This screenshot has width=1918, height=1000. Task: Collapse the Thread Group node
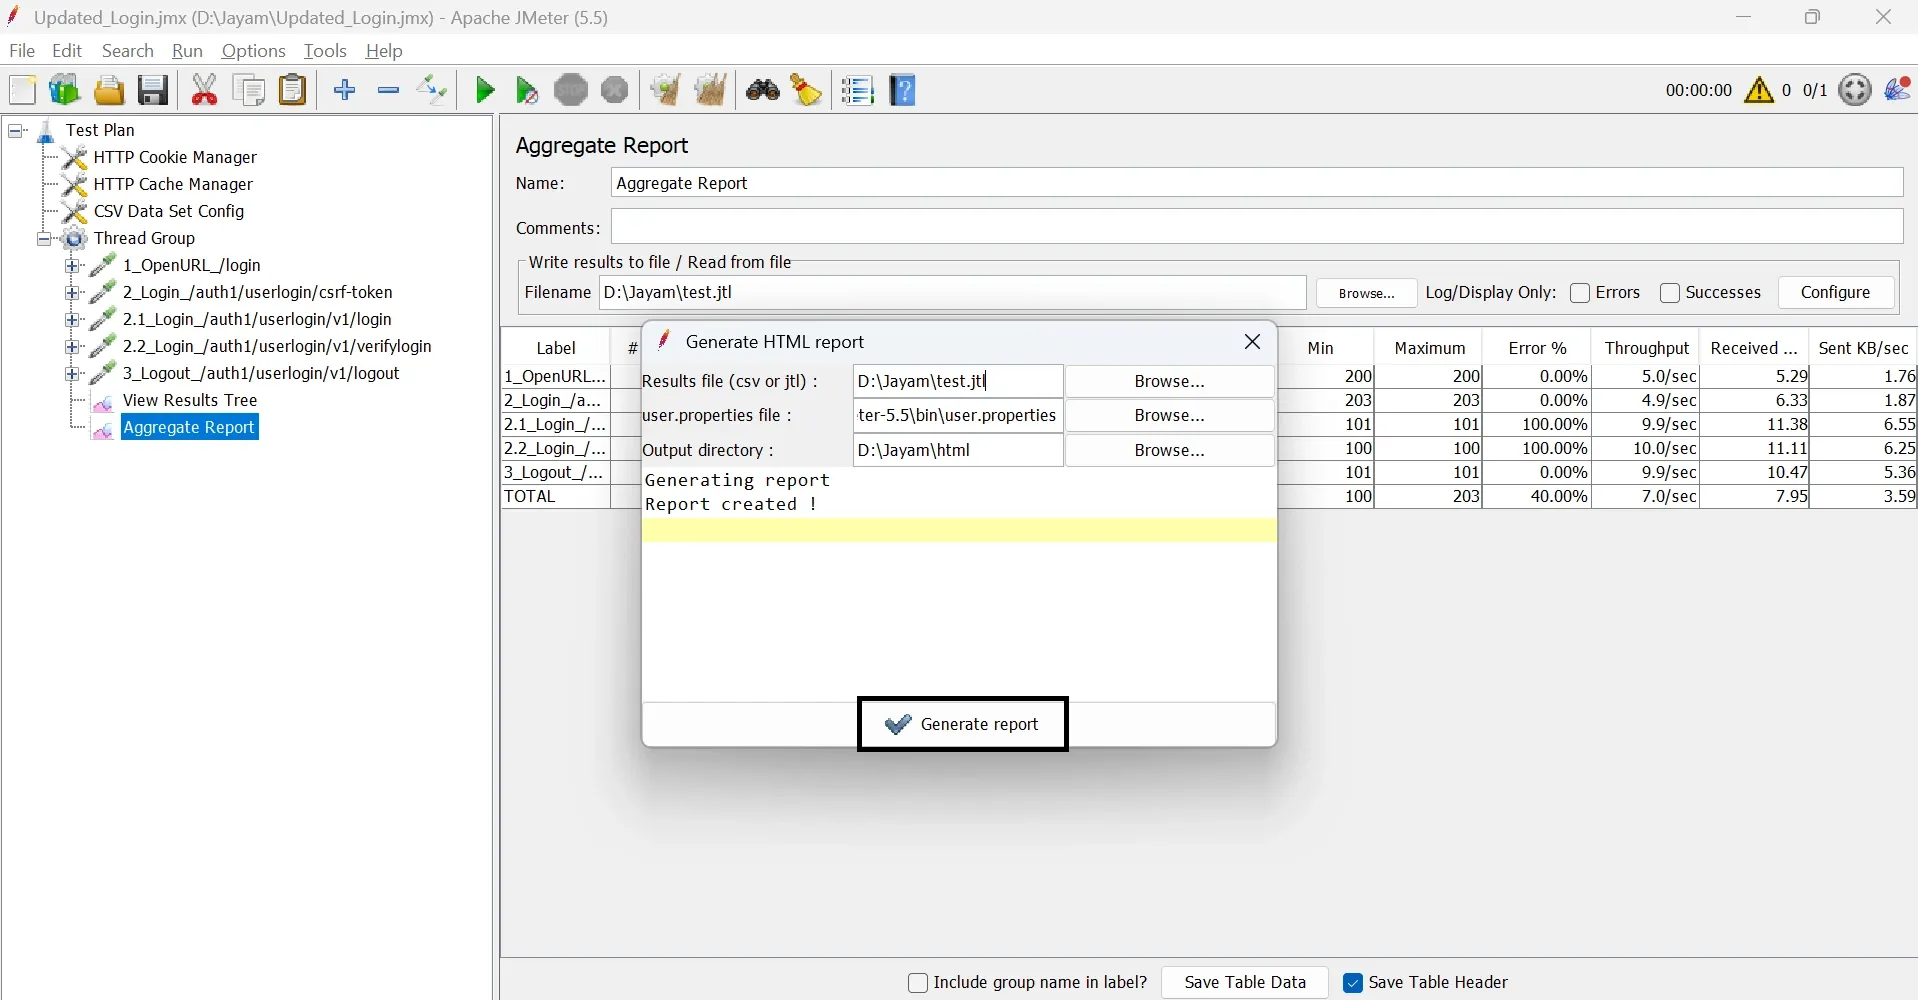tap(44, 238)
